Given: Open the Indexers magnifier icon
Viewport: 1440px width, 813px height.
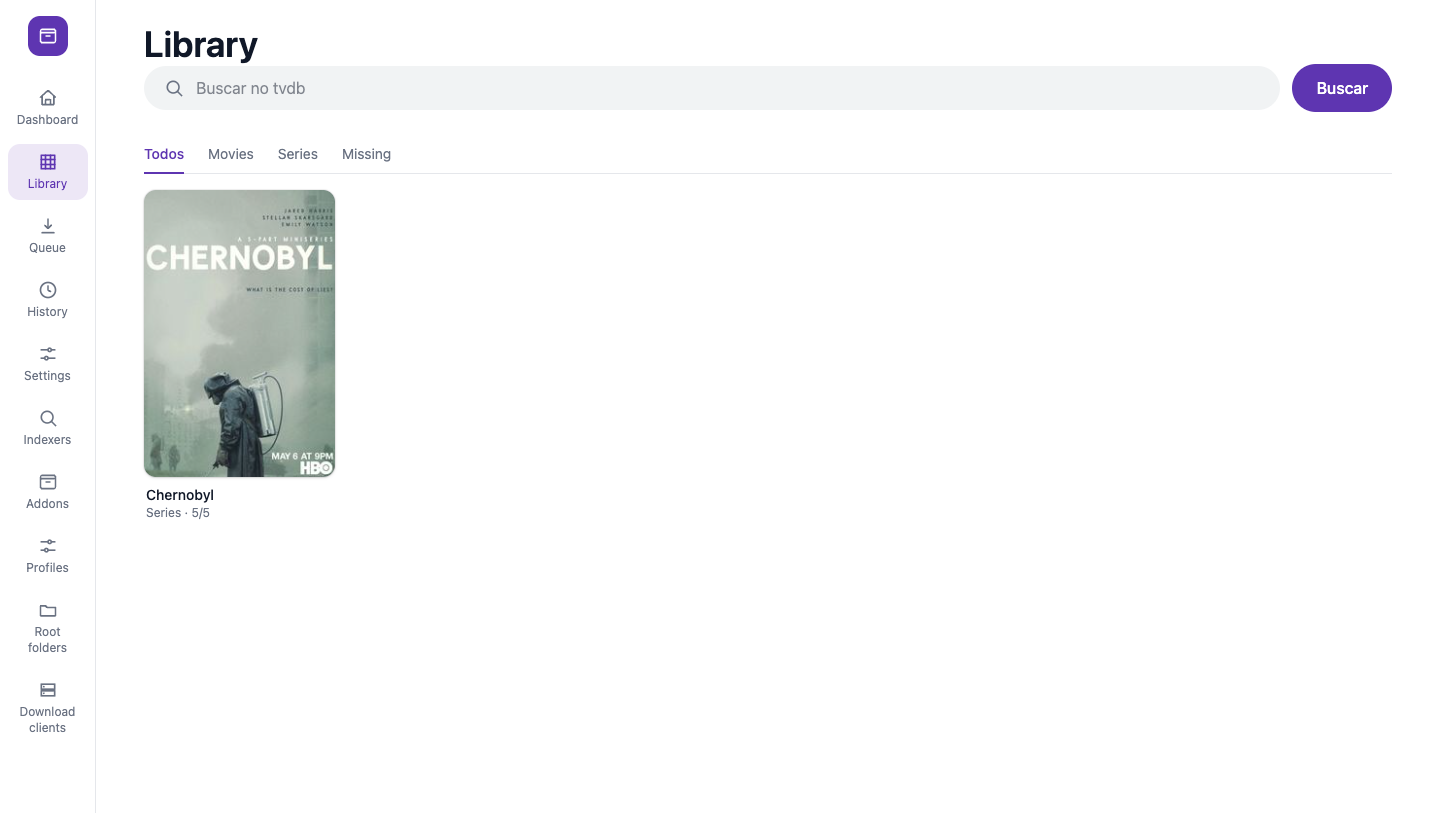Looking at the screenshot, I should coord(48,418).
